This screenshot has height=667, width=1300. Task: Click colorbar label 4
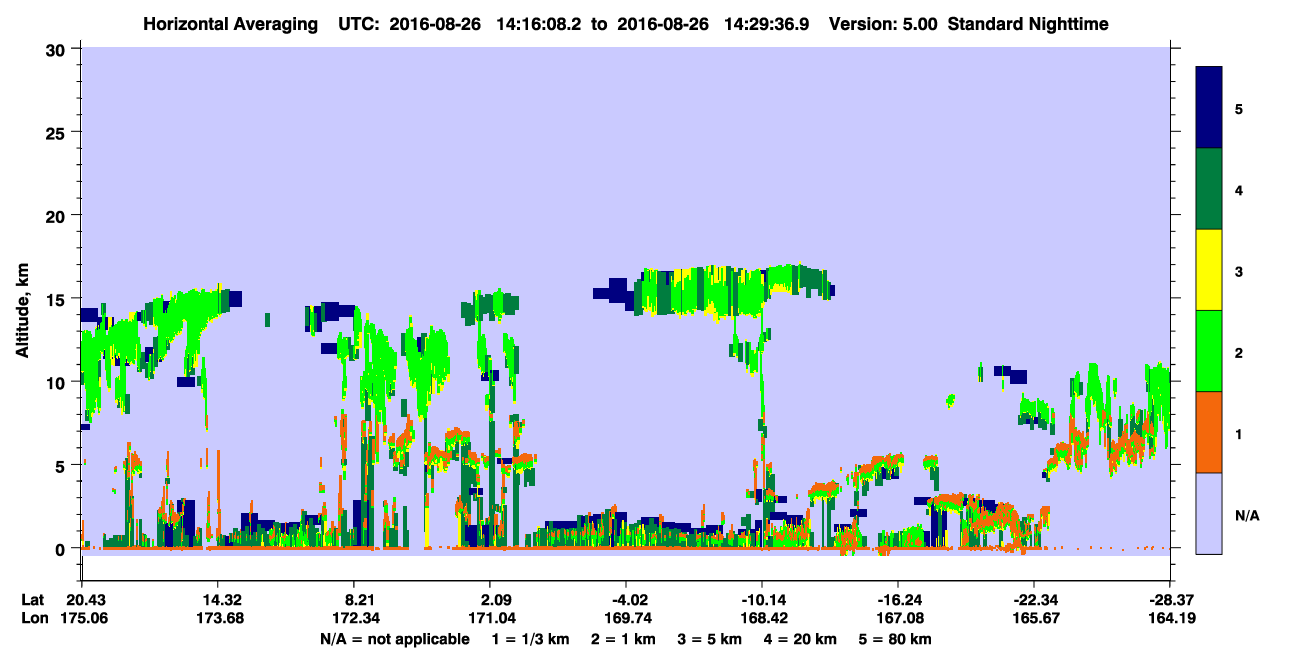(x=1239, y=189)
